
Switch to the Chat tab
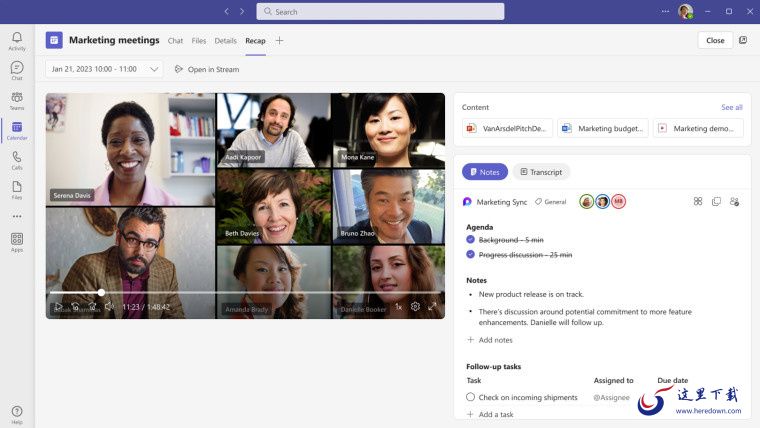[175, 41]
